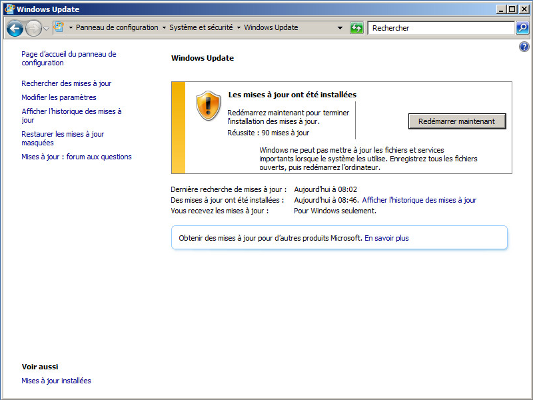Maximize the Windows Update window
Screen dimensions: 533x400
(512, 9)
